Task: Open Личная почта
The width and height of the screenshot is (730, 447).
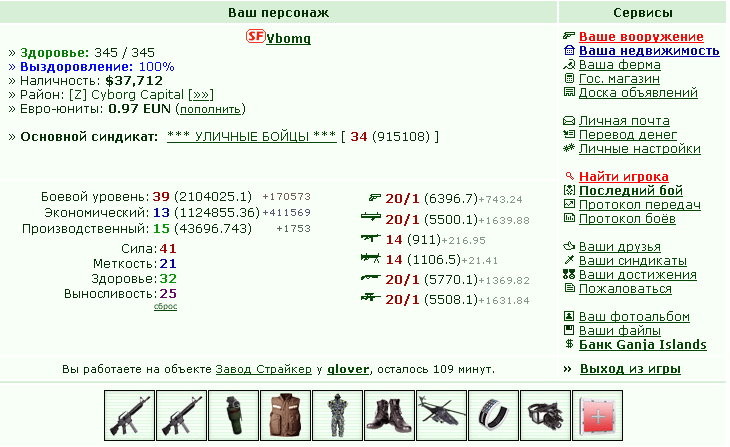Action: point(624,121)
